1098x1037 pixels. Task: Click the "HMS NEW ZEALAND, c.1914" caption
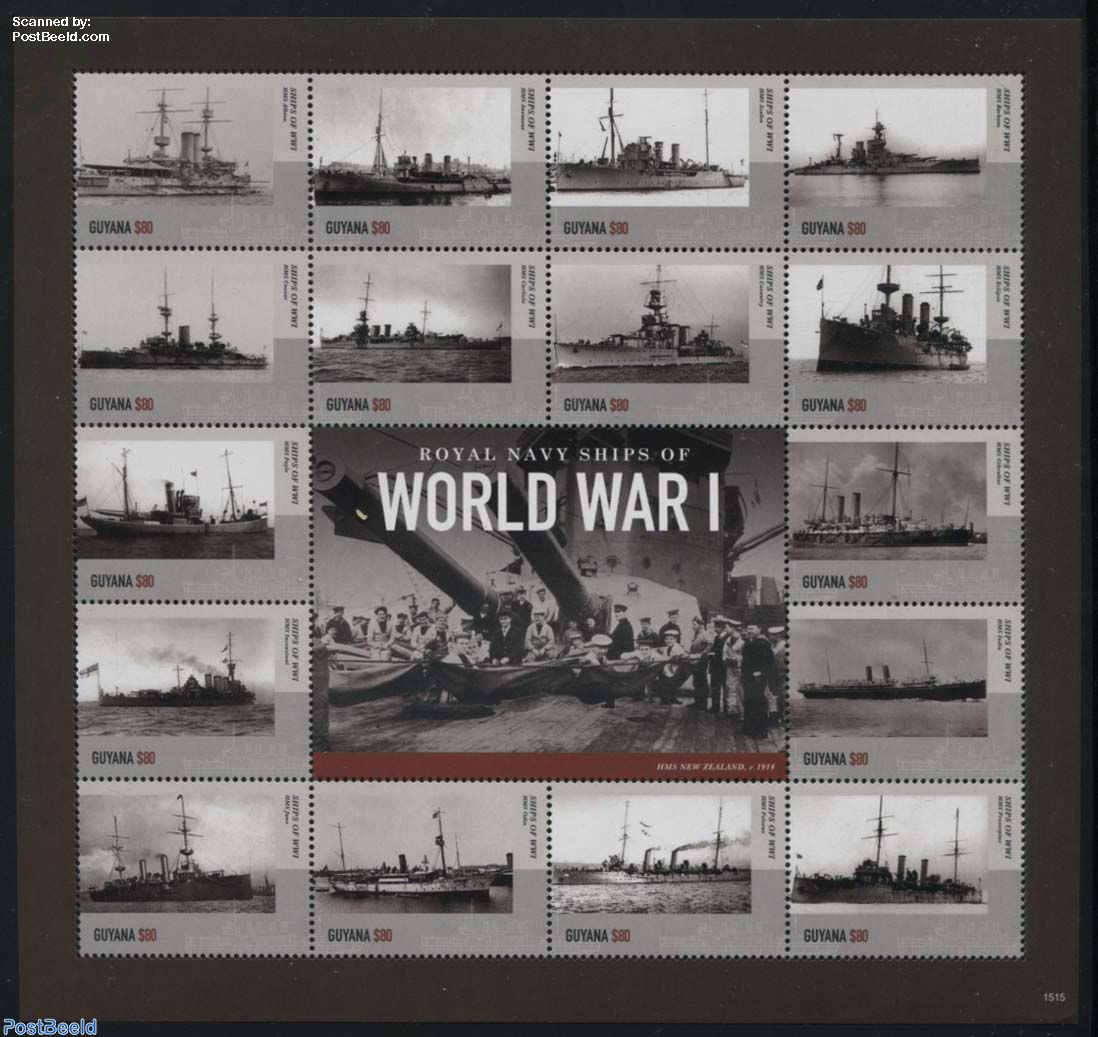[716, 767]
